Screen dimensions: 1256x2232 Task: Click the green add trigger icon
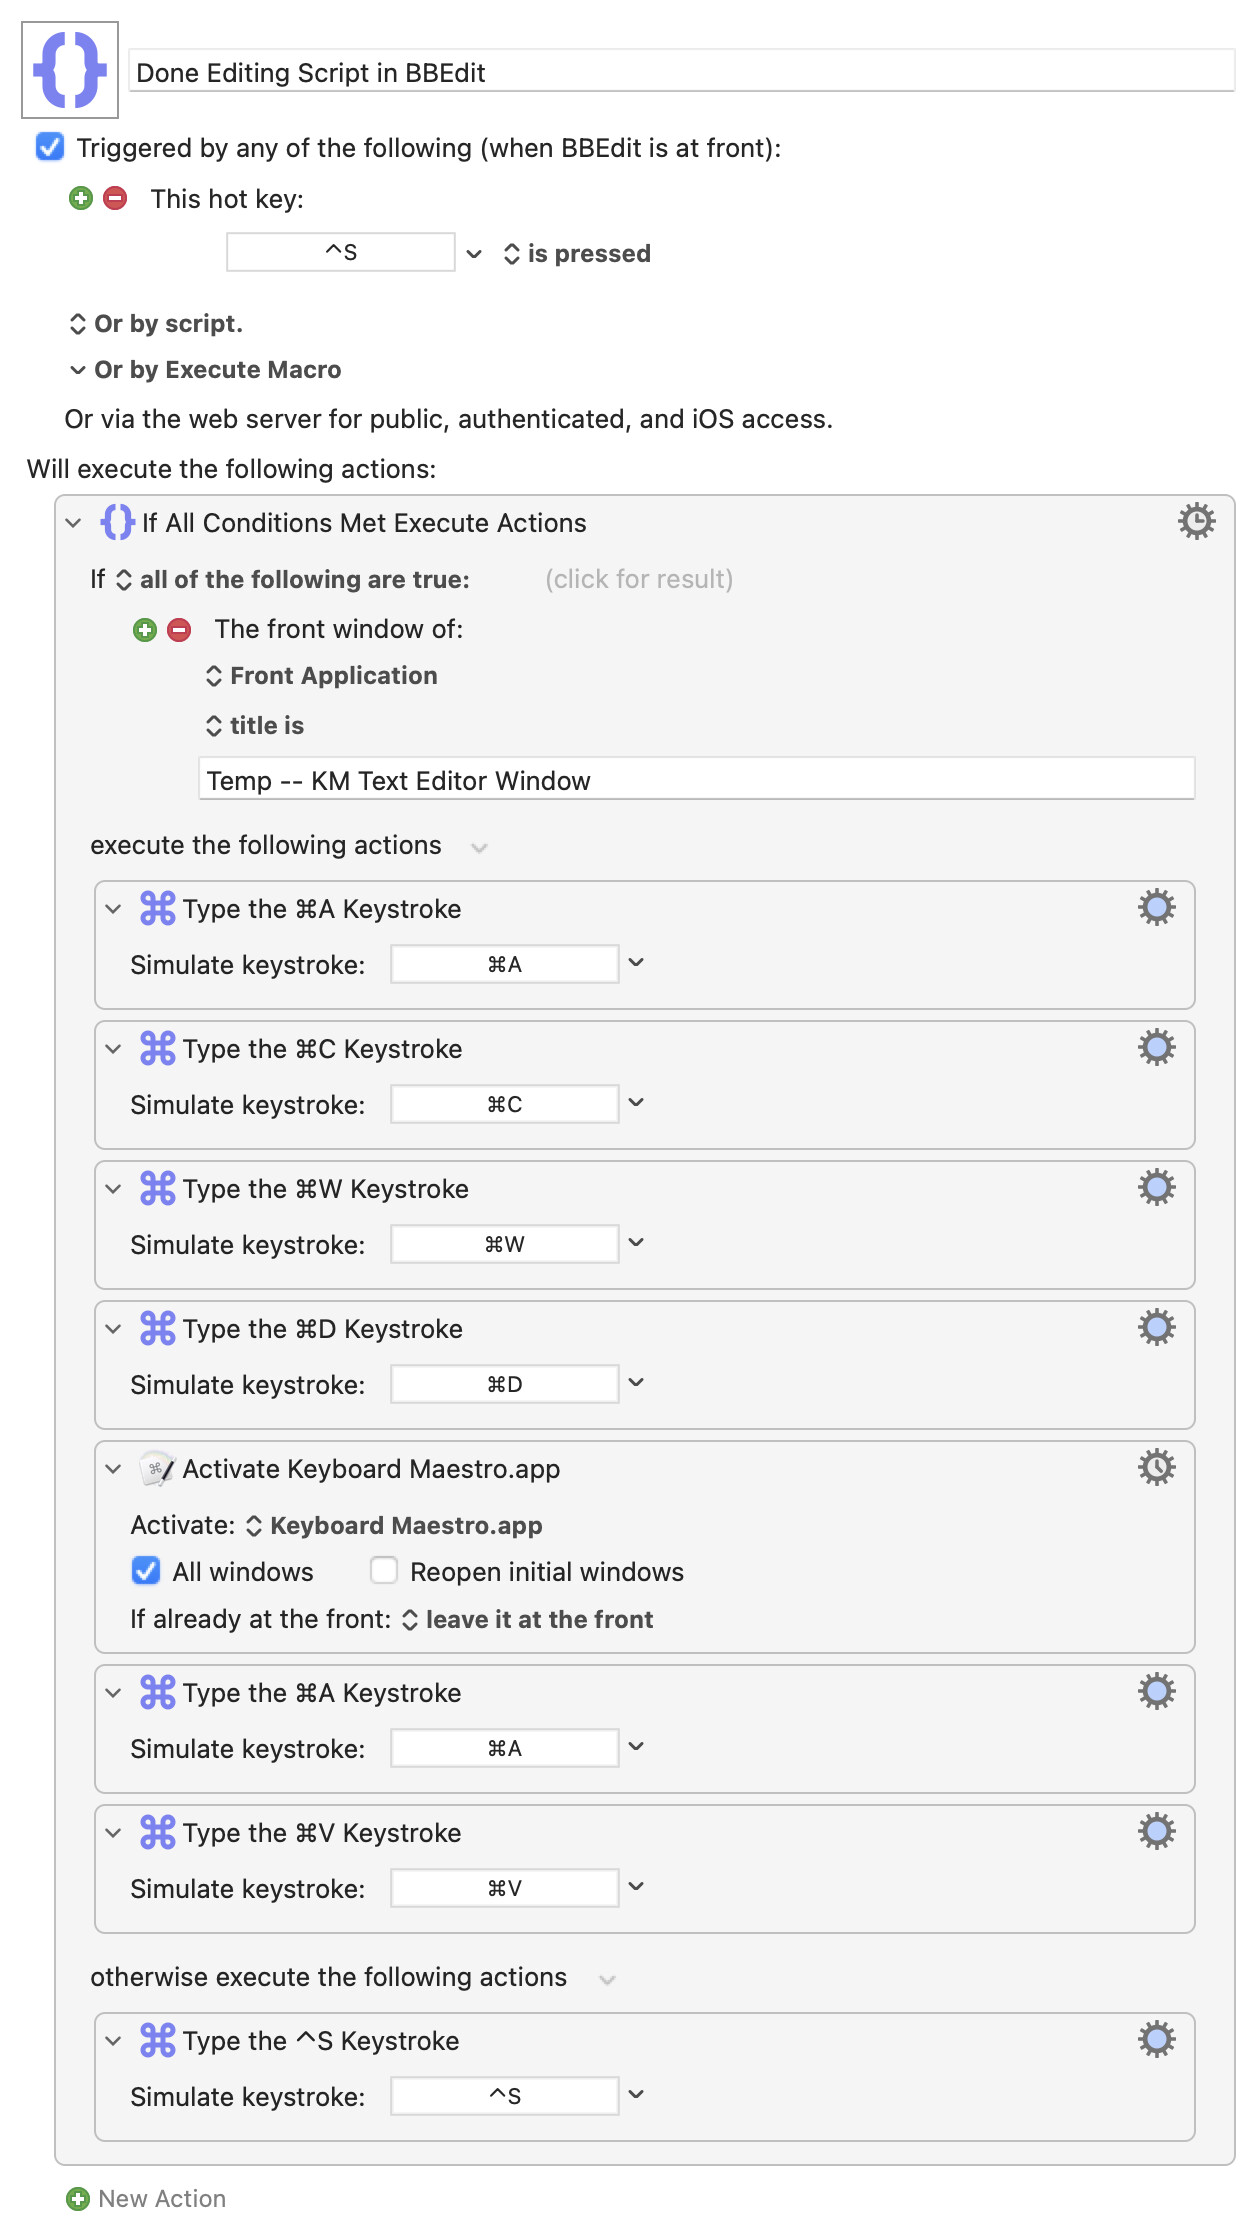coord(81,198)
